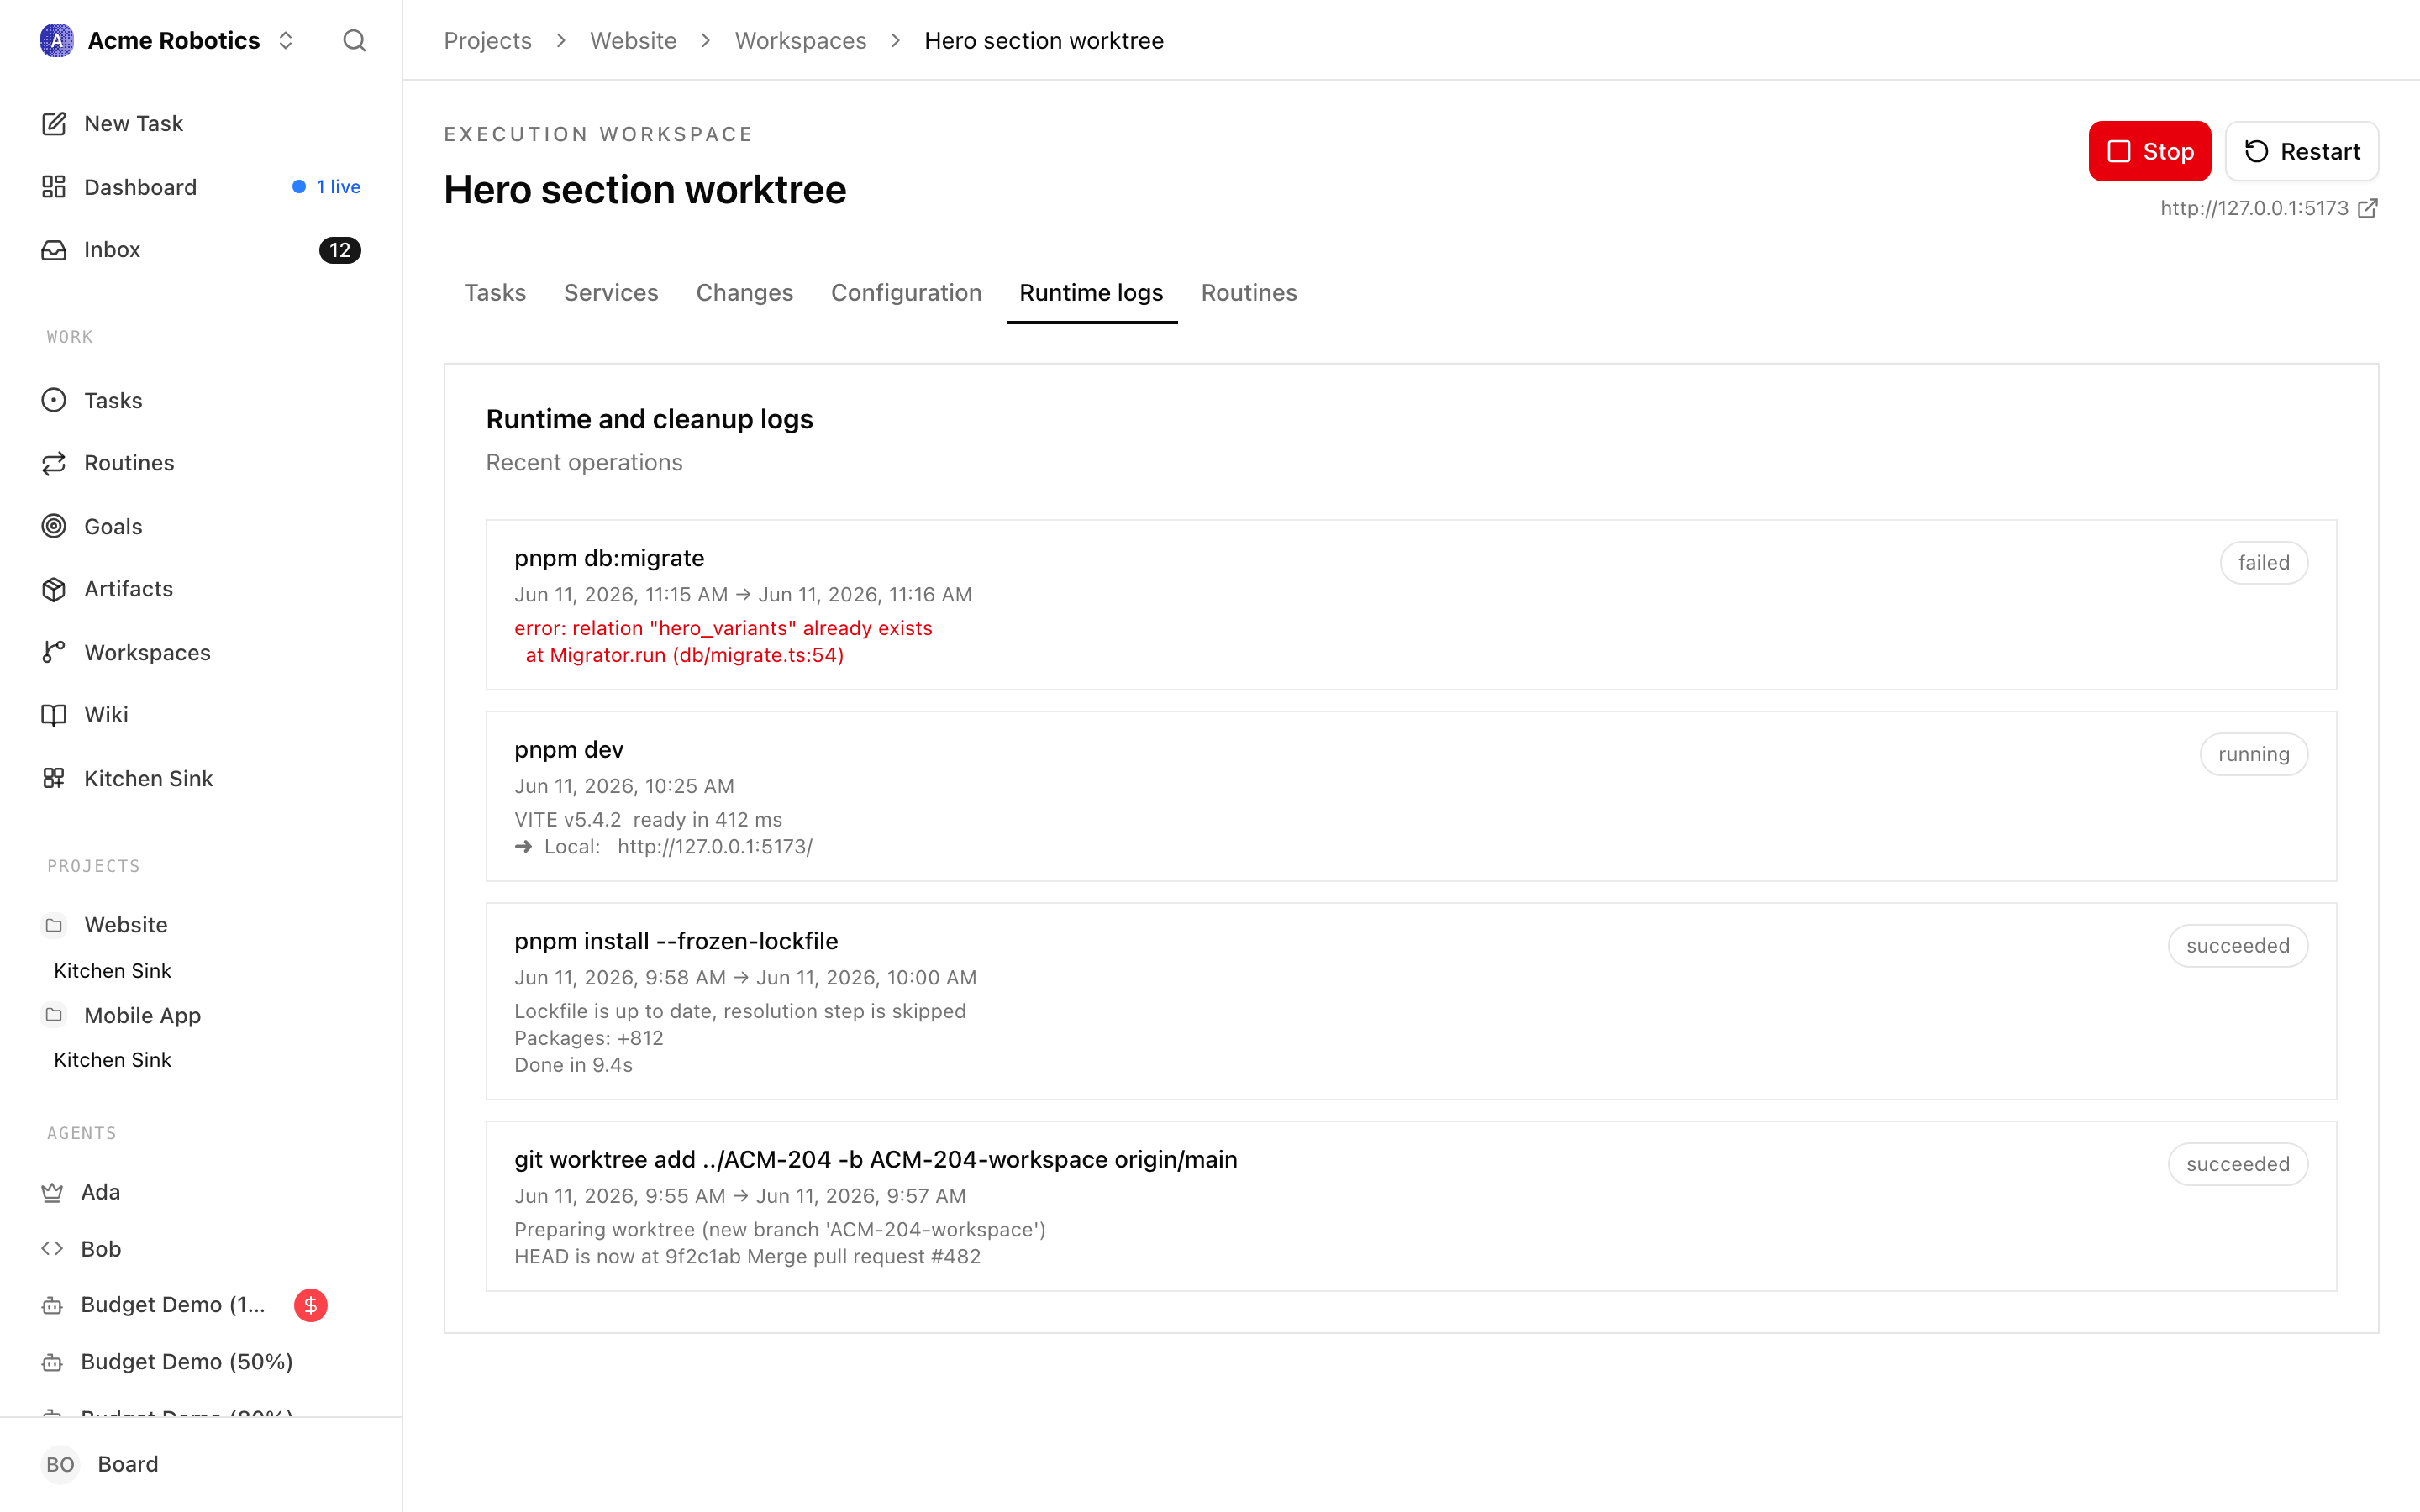2420x1512 pixels.
Task: Go to Website in the breadcrumb
Action: tap(633, 41)
